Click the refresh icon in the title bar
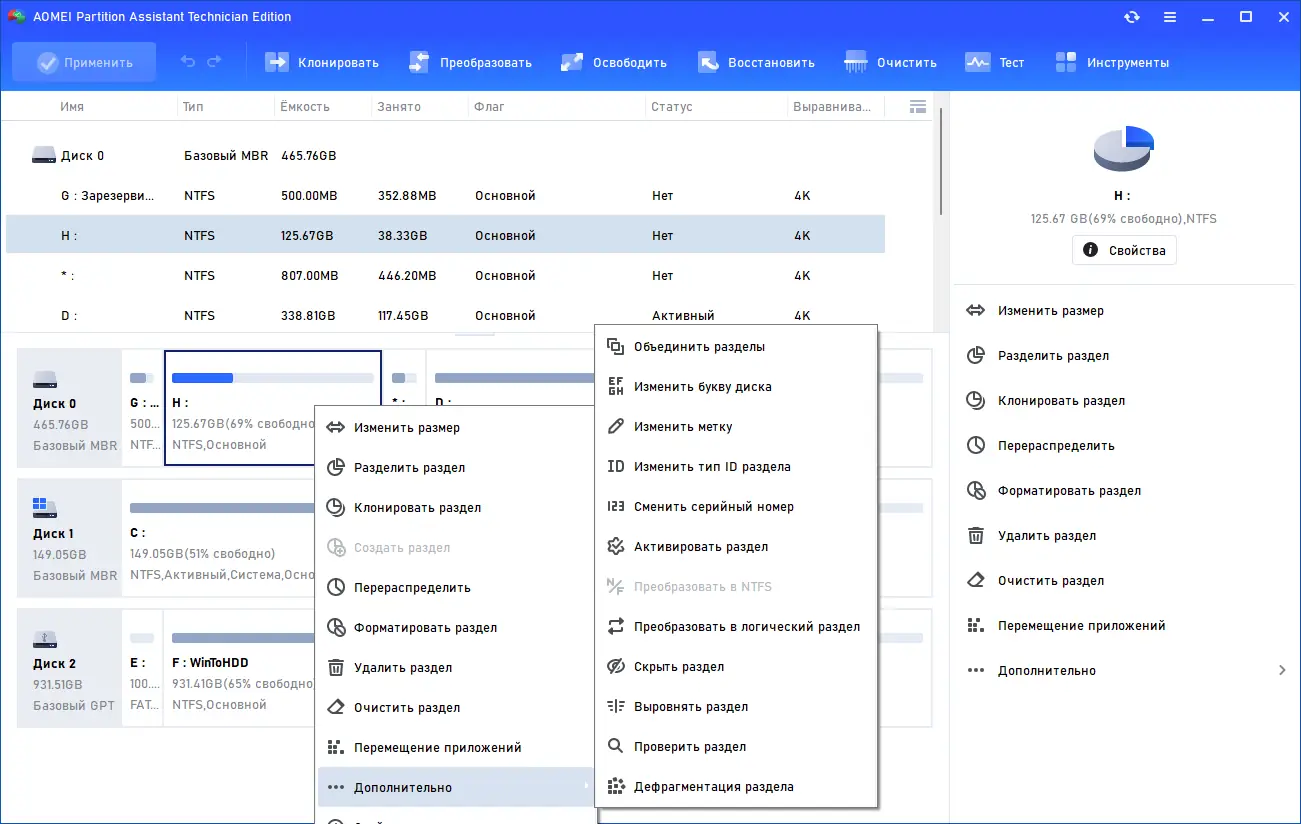Image resolution: width=1301 pixels, height=824 pixels. (x=1132, y=16)
